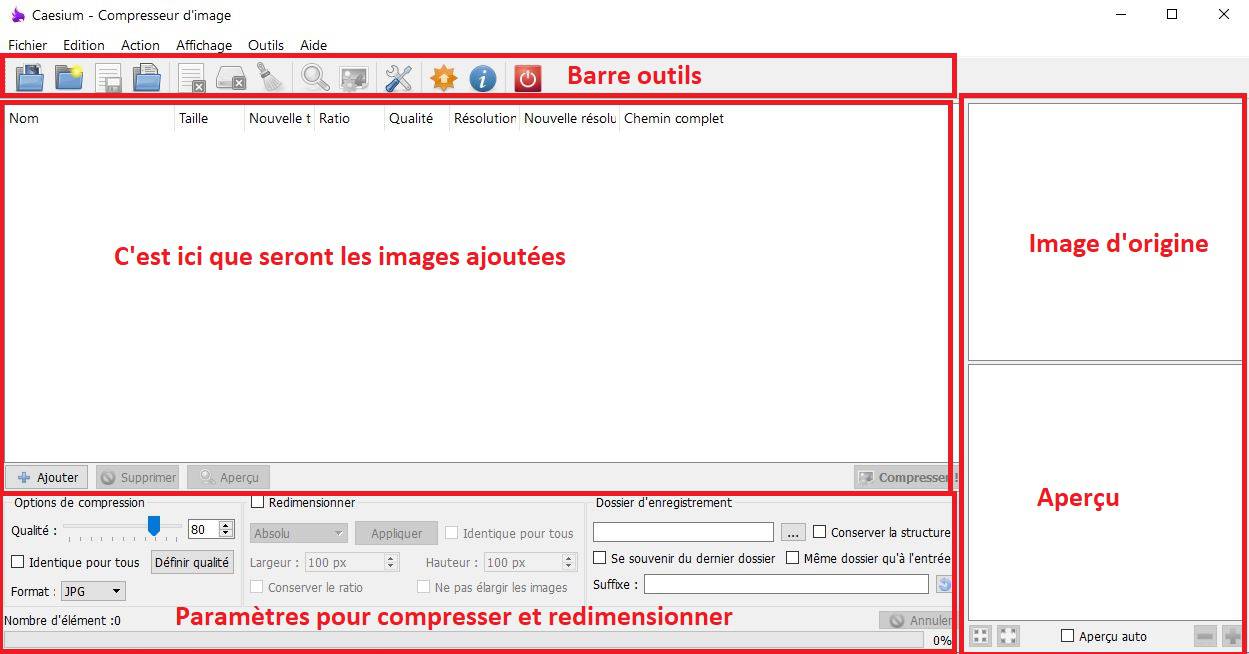This screenshot has height=654, width=1249.
Task: Click the add folder icon with star
Action: (68, 77)
